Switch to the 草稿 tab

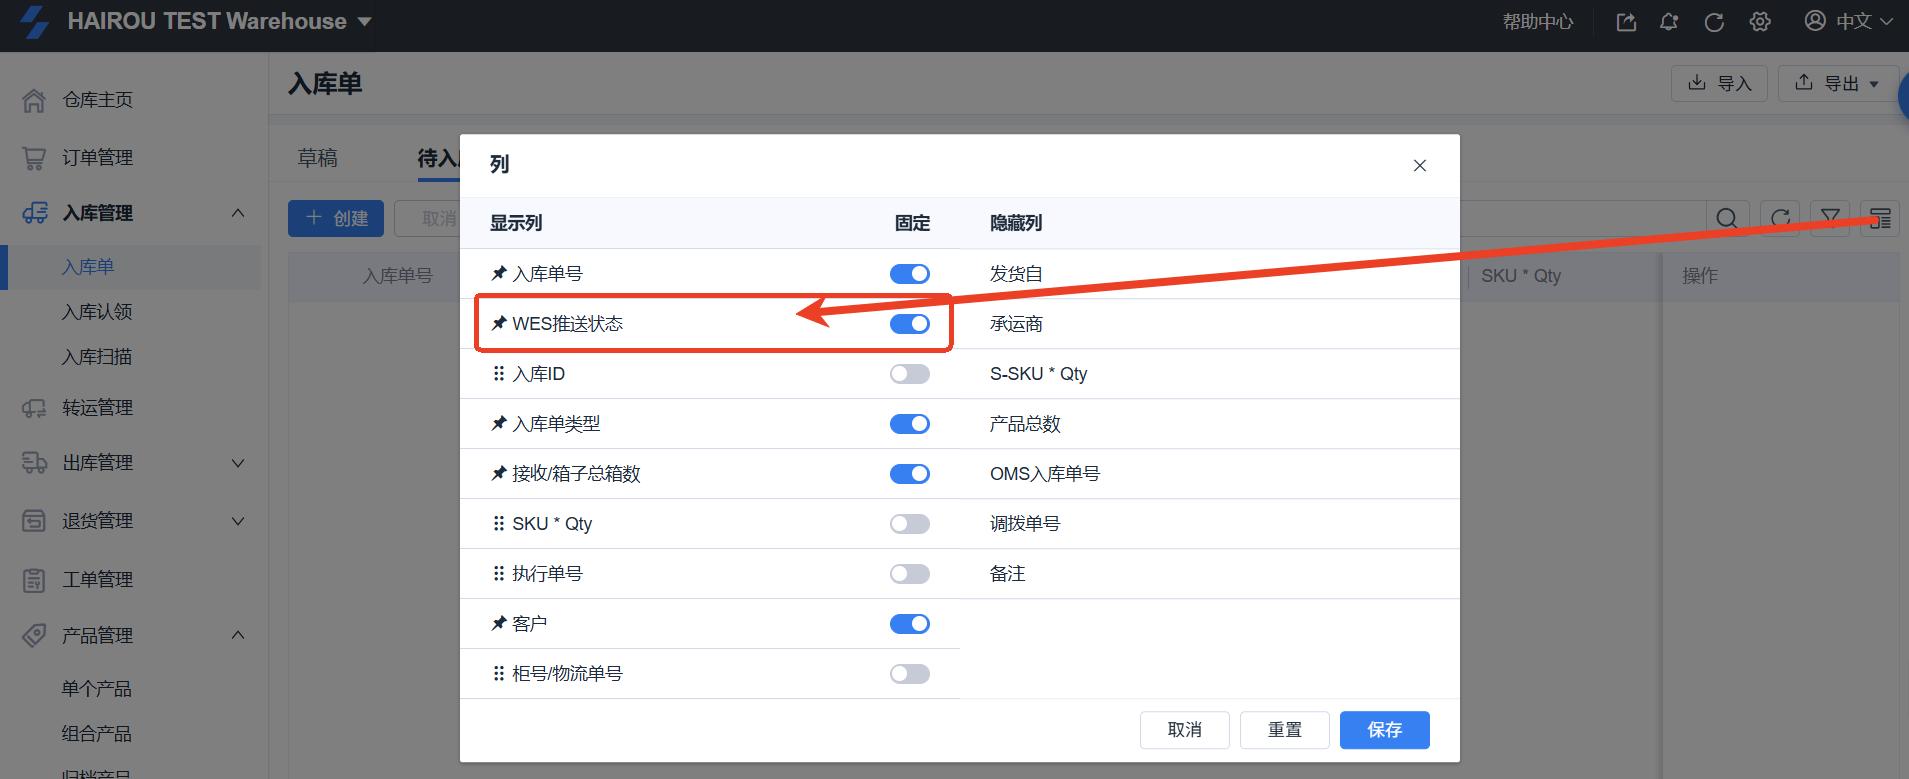pyautogui.click(x=318, y=158)
